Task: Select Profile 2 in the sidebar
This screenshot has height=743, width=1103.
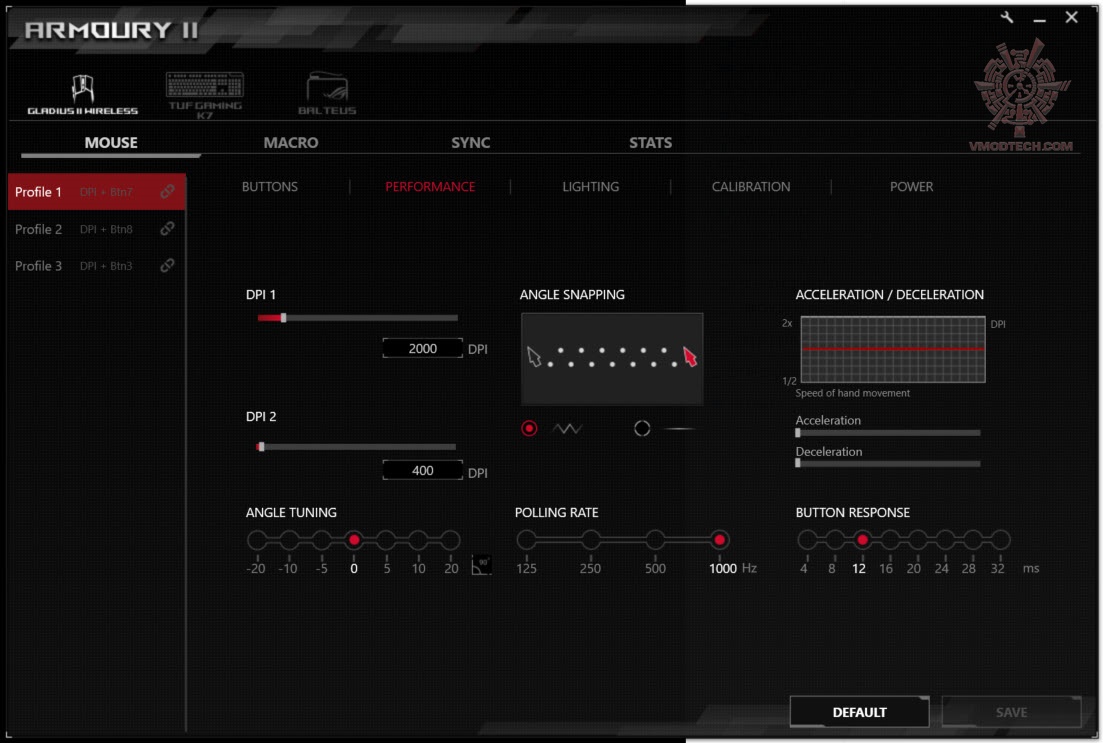Action: pyautogui.click(x=97, y=229)
